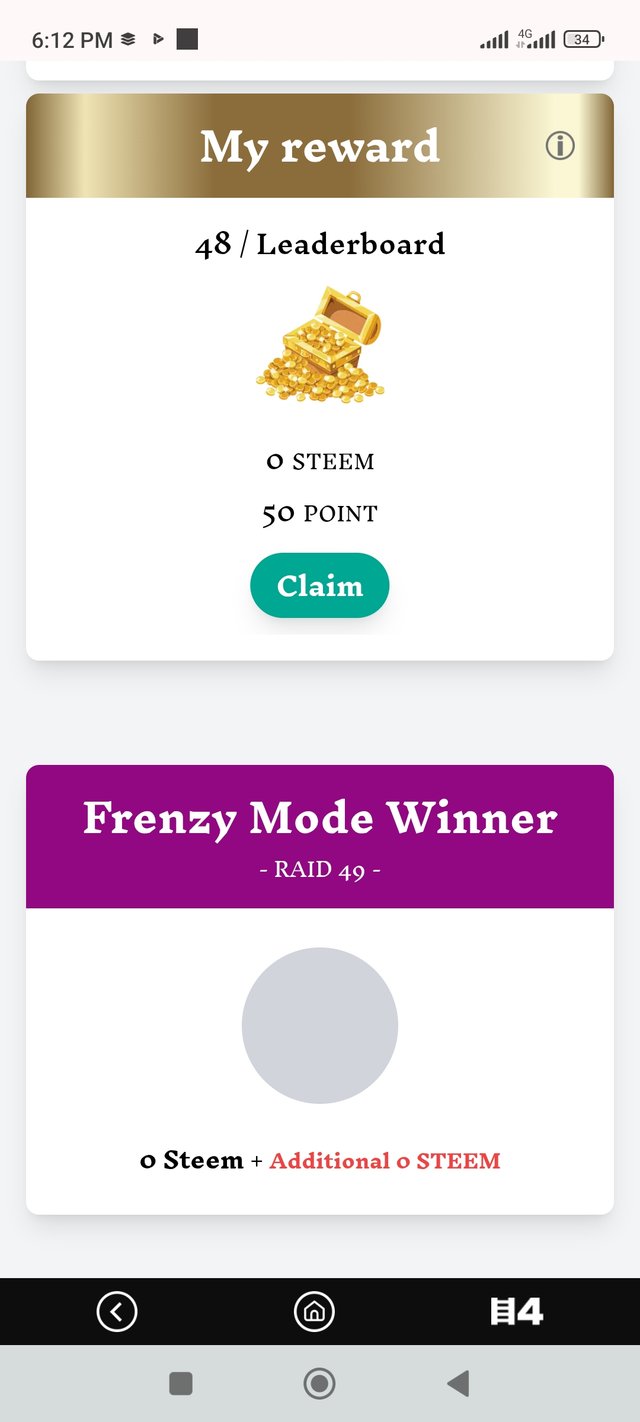This screenshot has height=1422, width=640.
Task: Click the gold treasure chest image
Action: click(x=320, y=343)
